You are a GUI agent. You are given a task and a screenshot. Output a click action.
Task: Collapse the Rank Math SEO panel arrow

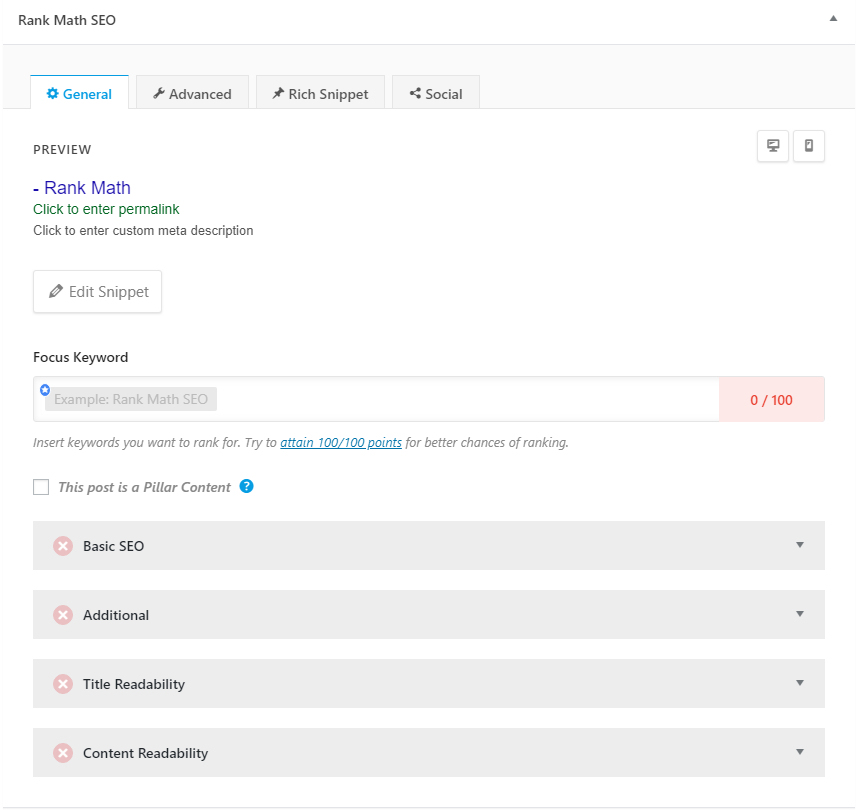tap(833, 19)
